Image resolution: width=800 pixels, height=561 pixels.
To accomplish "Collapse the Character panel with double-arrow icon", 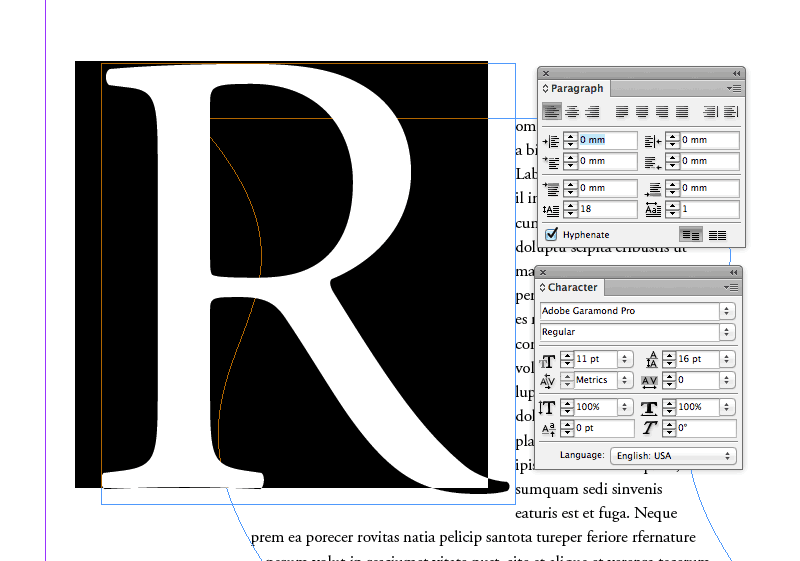I will 733,272.
